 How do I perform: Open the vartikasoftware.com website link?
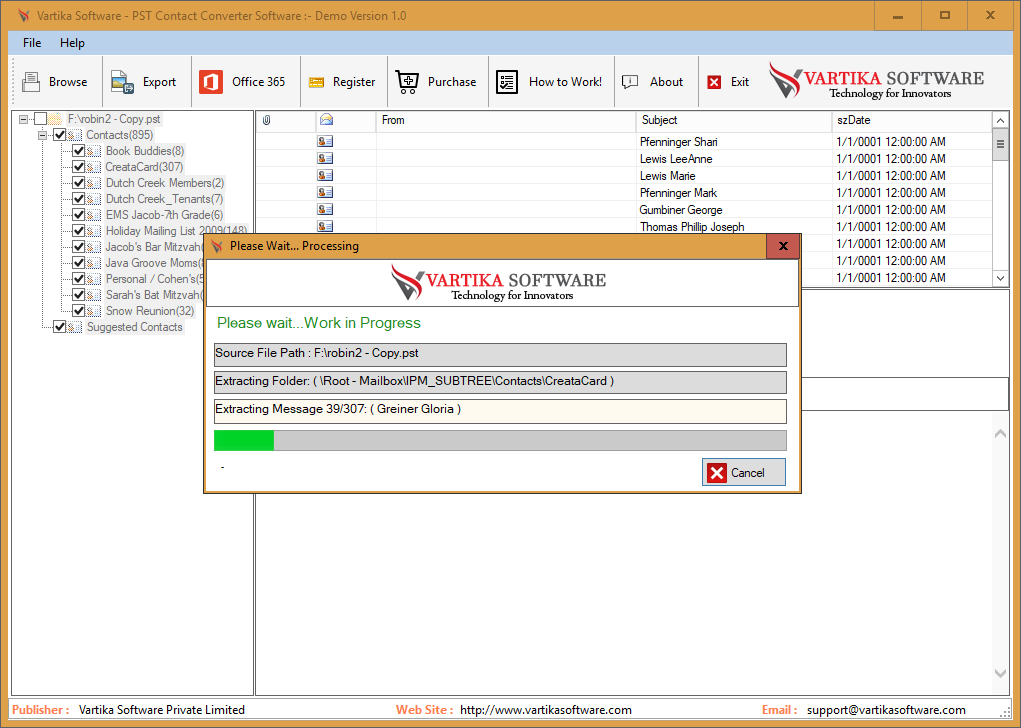point(546,710)
